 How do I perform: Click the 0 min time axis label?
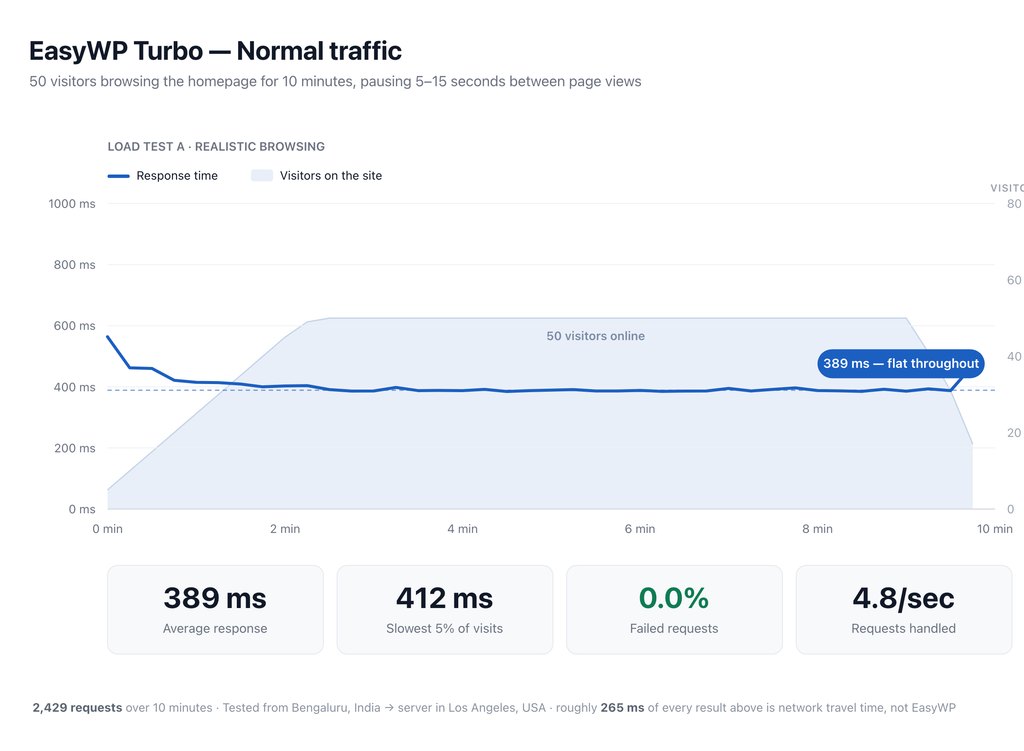(108, 529)
